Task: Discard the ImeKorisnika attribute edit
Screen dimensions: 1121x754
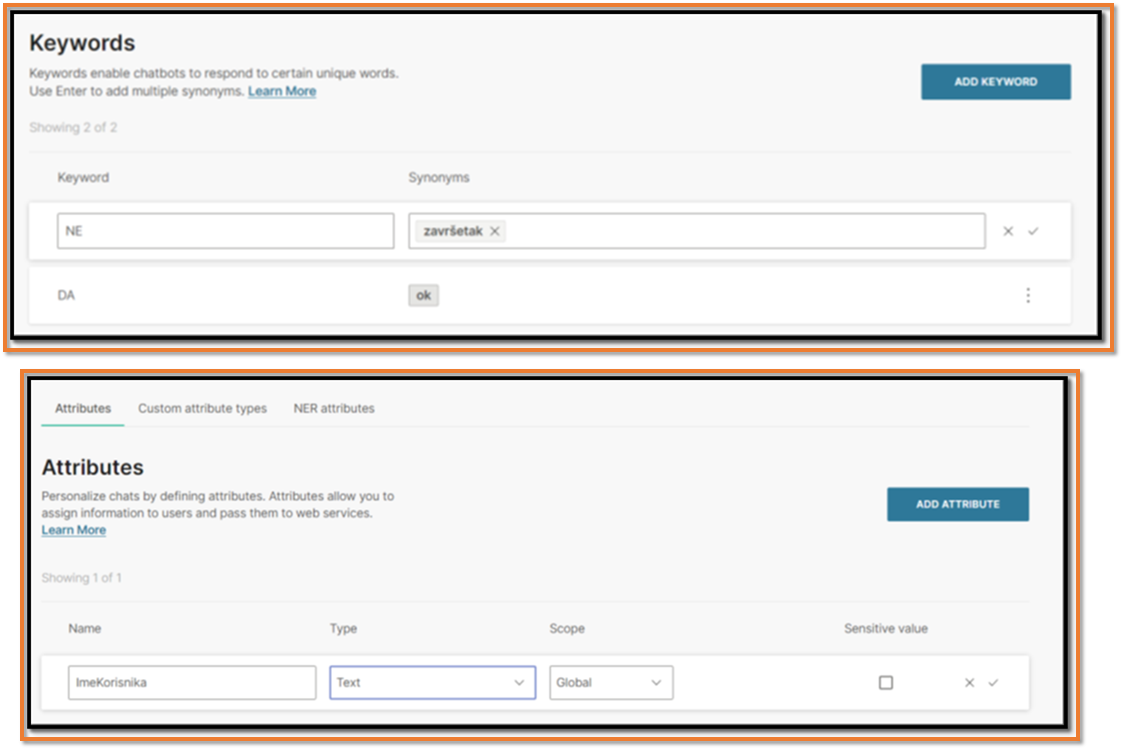Action: [x=969, y=683]
